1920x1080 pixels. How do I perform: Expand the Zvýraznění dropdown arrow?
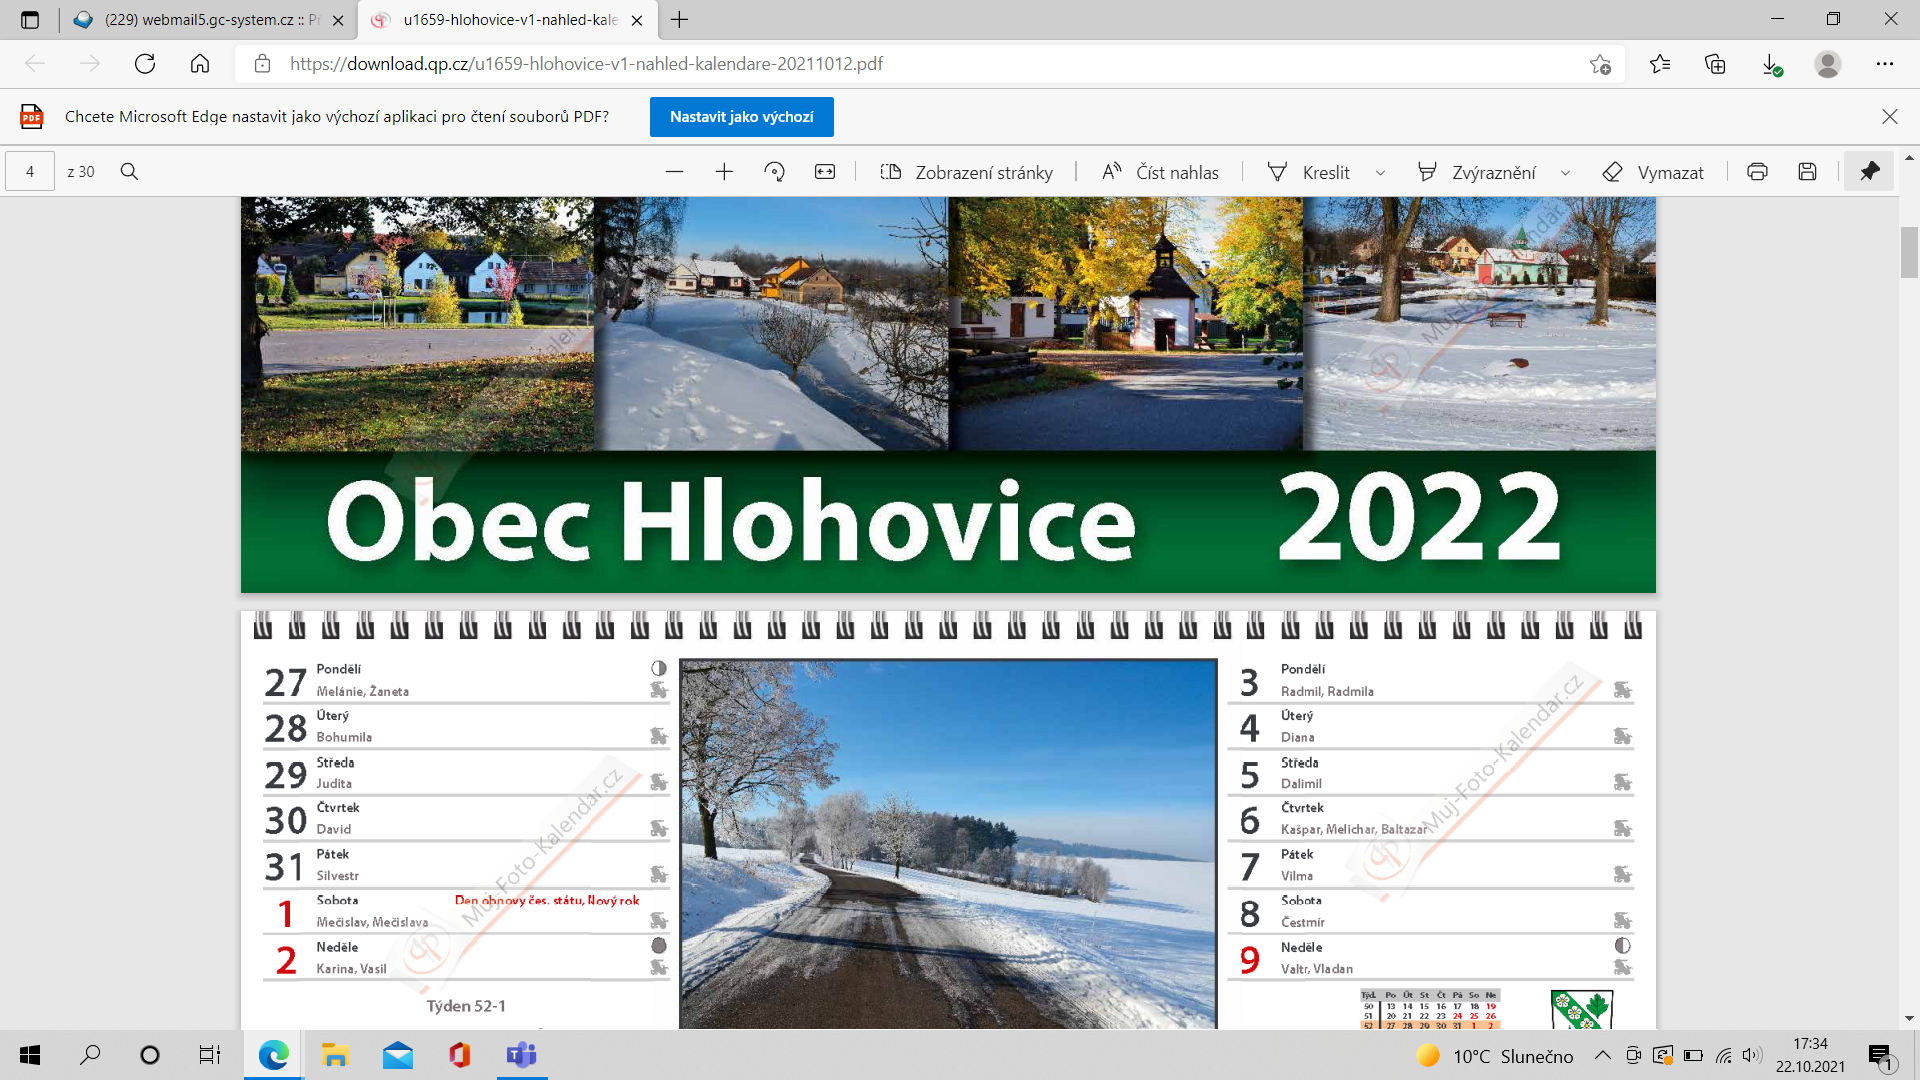1566,173
